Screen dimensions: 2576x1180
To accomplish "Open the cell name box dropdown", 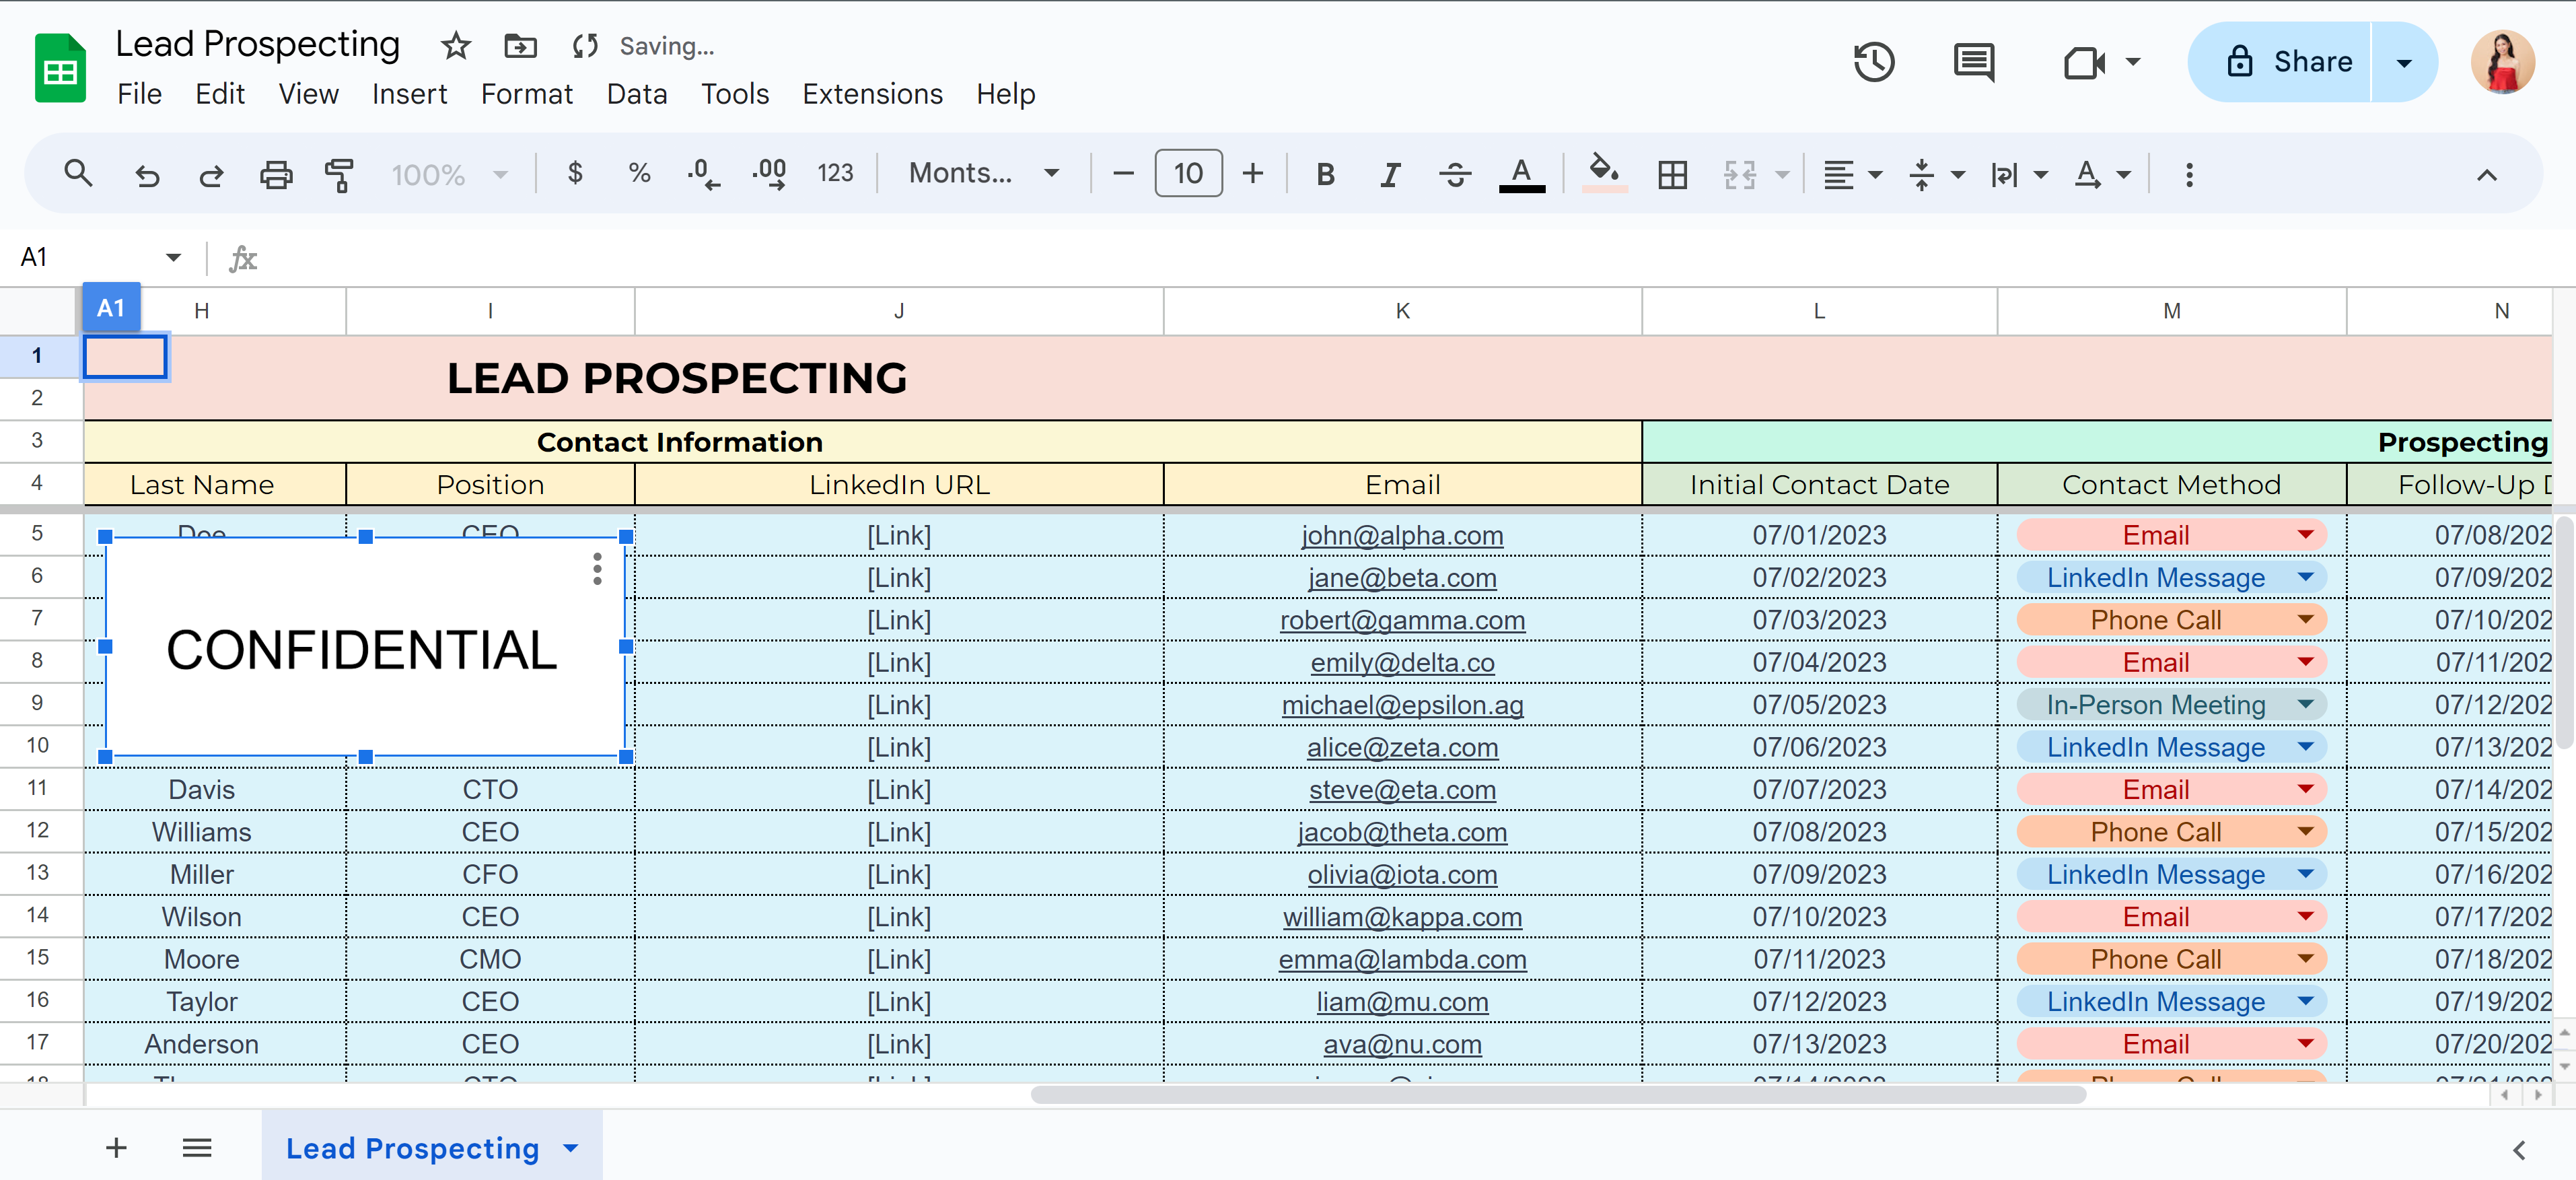I will point(173,258).
